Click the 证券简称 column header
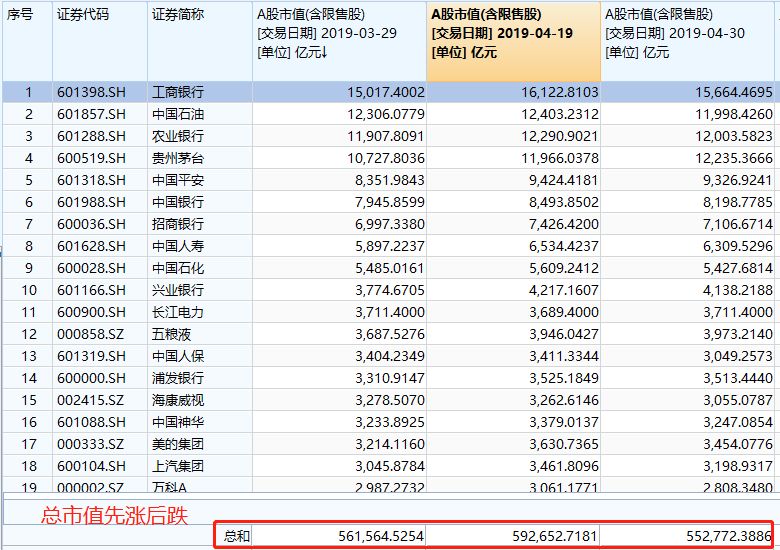Screen dimensions: 780x550 point(200,41)
